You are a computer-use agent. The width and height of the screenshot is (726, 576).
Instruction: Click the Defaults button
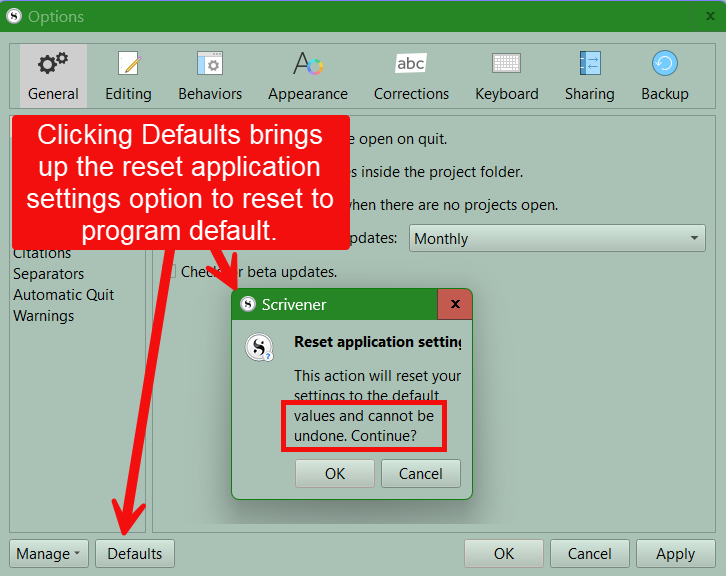coord(135,554)
